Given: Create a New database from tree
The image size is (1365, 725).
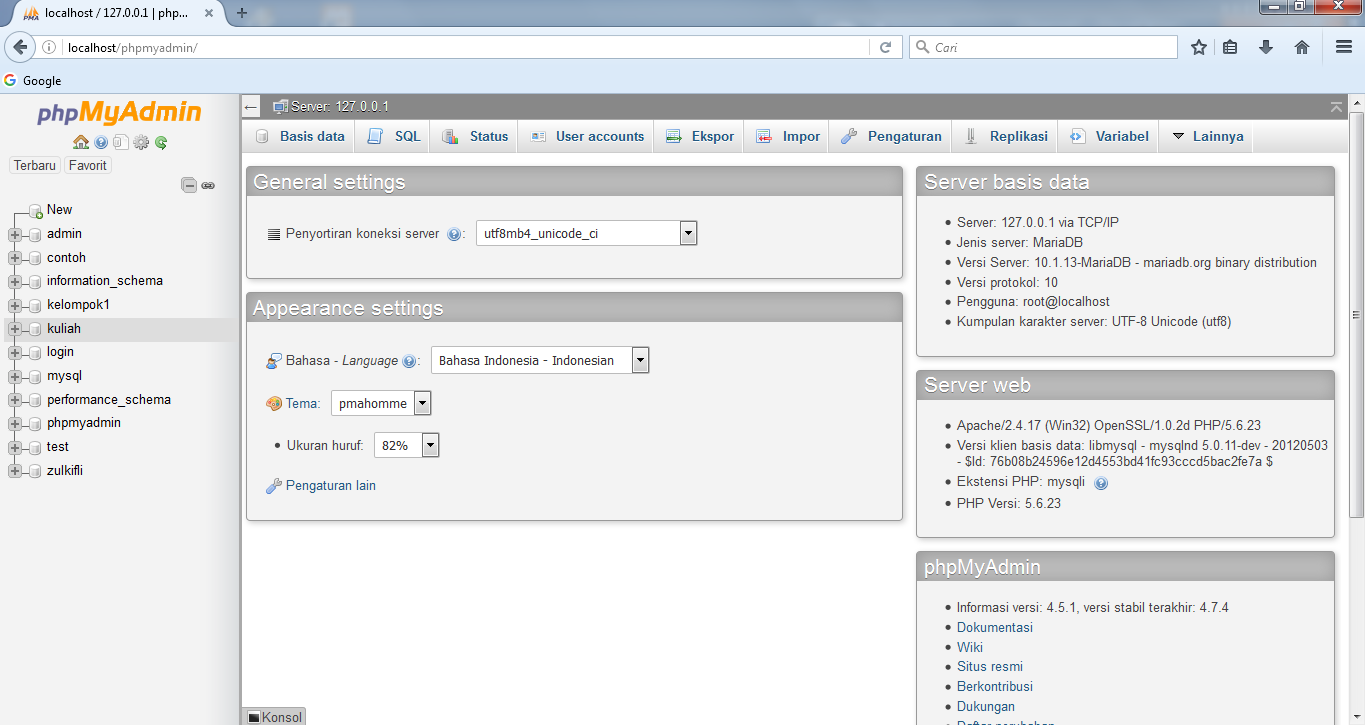Looking at the screenshot, I should (x=59, y=210).
